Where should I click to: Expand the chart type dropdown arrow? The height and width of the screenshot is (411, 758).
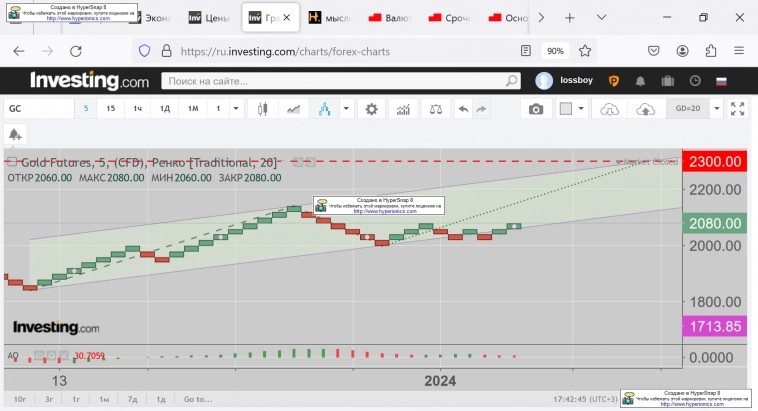pyautogui.click(x=346, y=108)
